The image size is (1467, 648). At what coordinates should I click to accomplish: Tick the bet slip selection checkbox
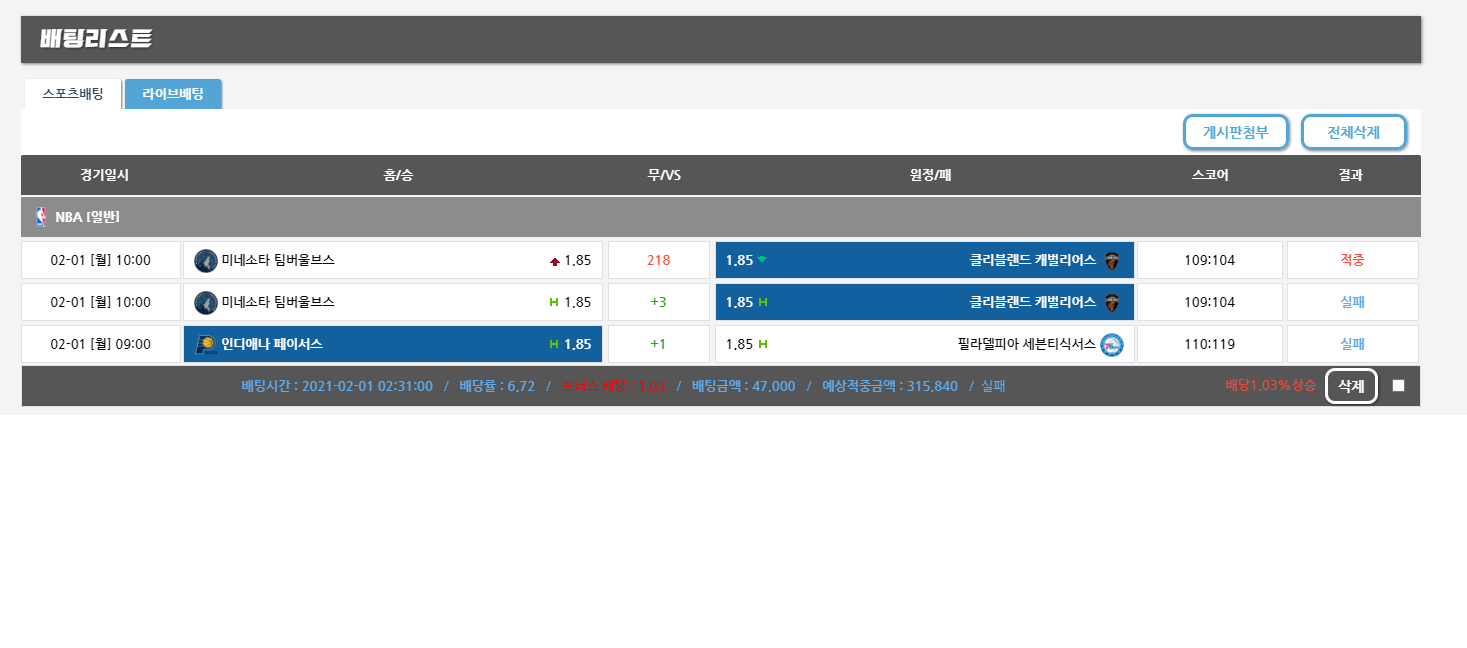pos(1398,386)
